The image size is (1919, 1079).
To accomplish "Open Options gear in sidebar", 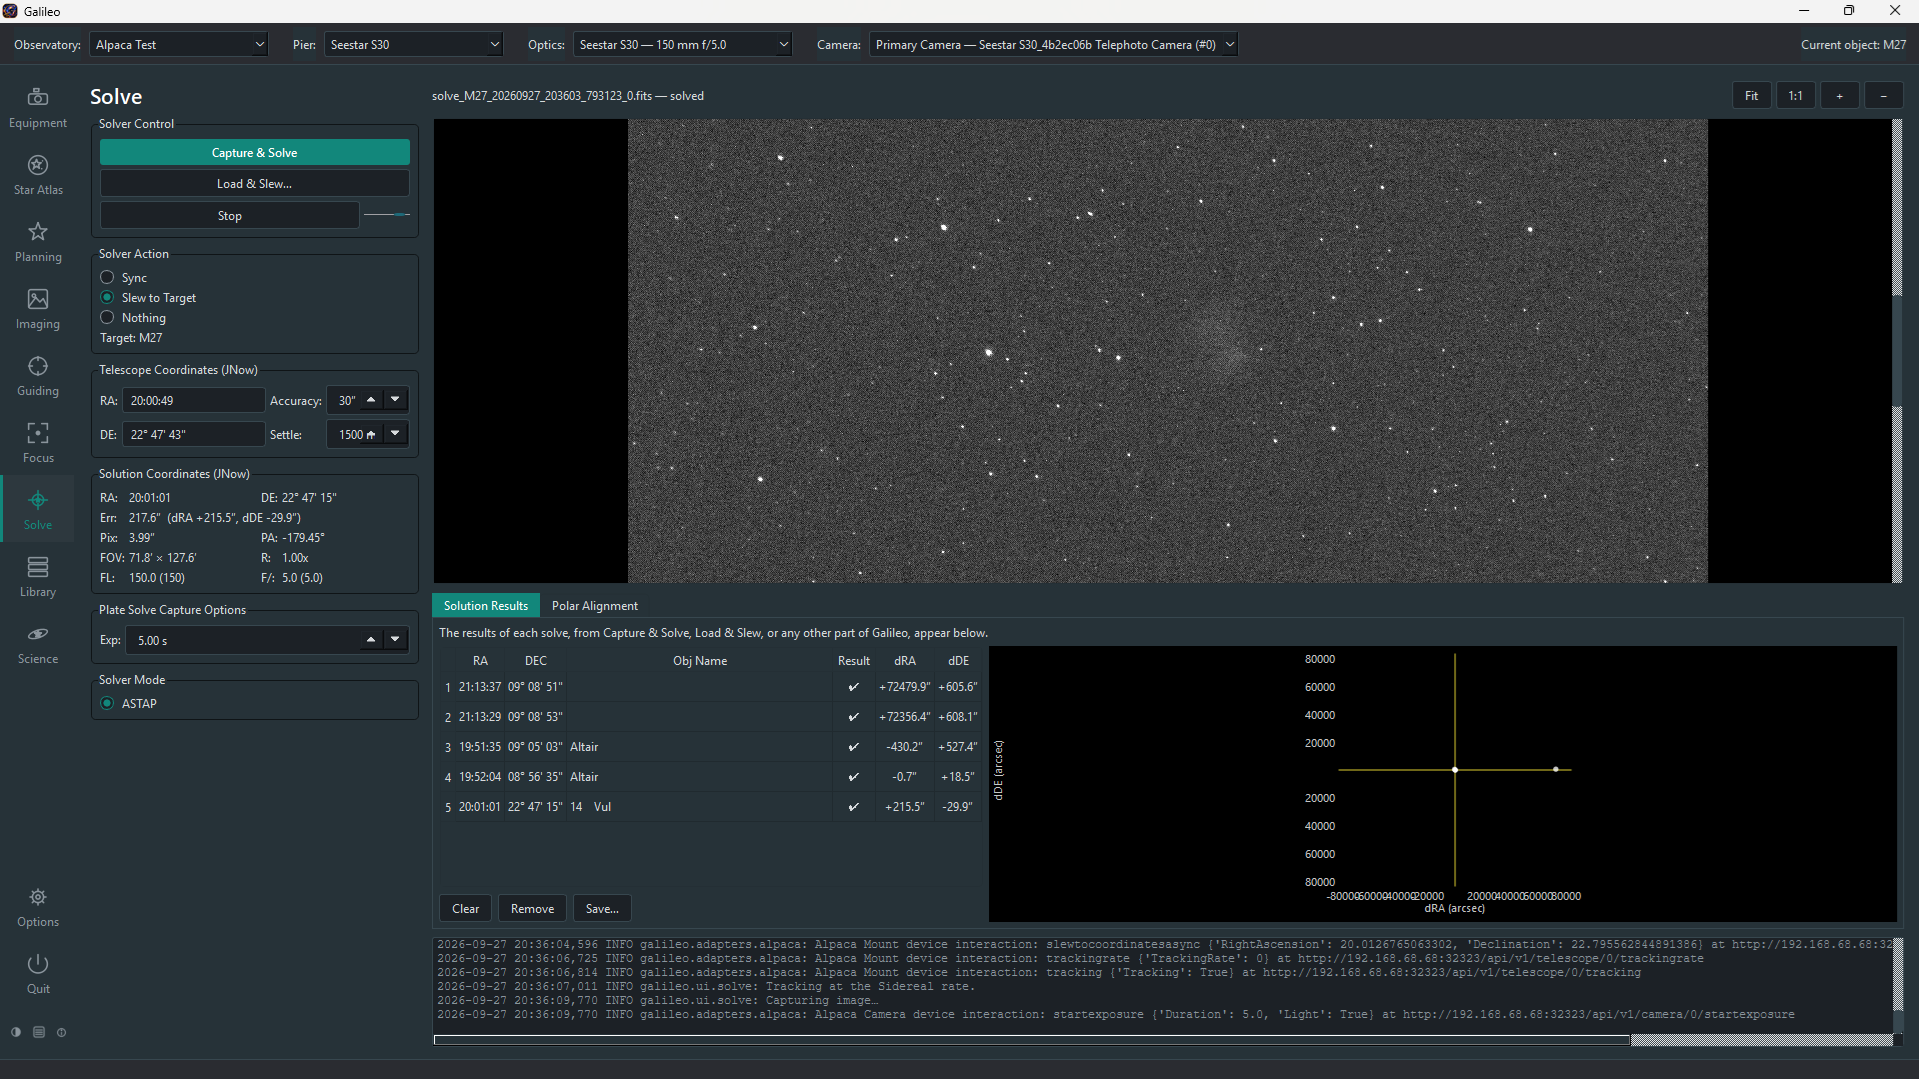I will click(38, 907).
